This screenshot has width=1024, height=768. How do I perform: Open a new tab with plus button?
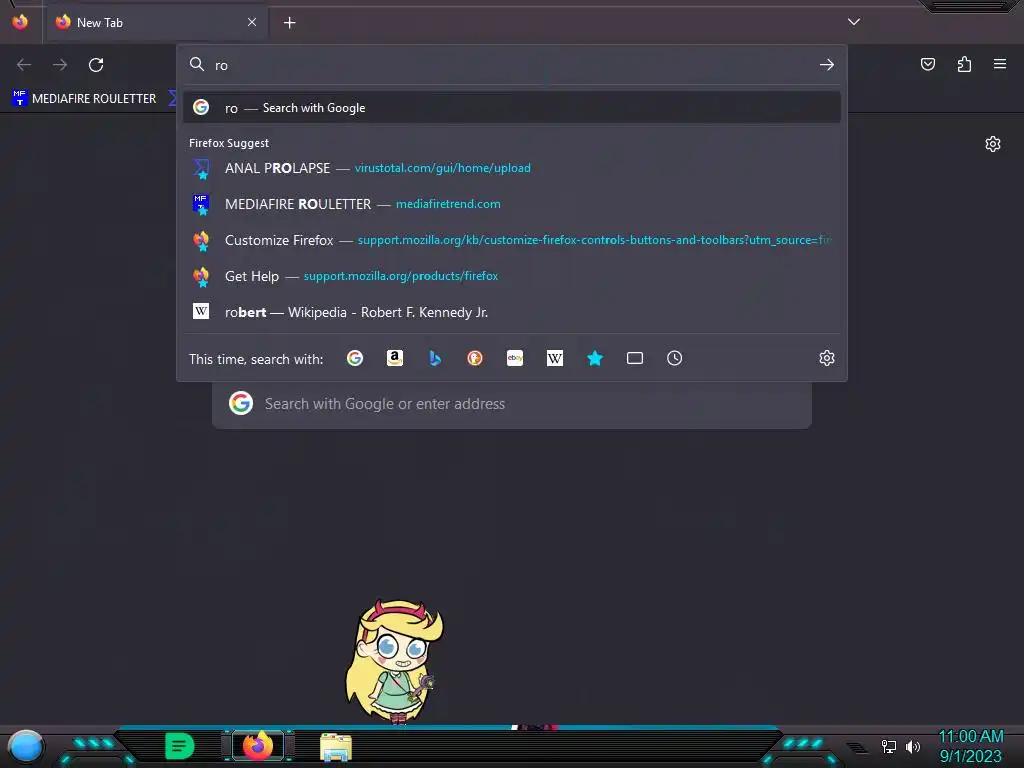tap(290, 23)
